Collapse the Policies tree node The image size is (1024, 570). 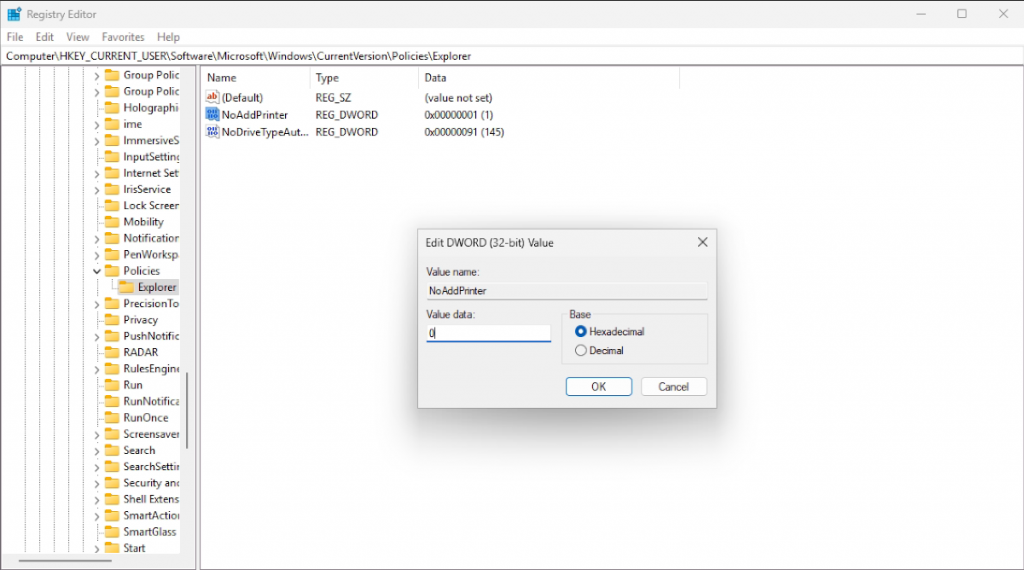click(x=97, y=271)
